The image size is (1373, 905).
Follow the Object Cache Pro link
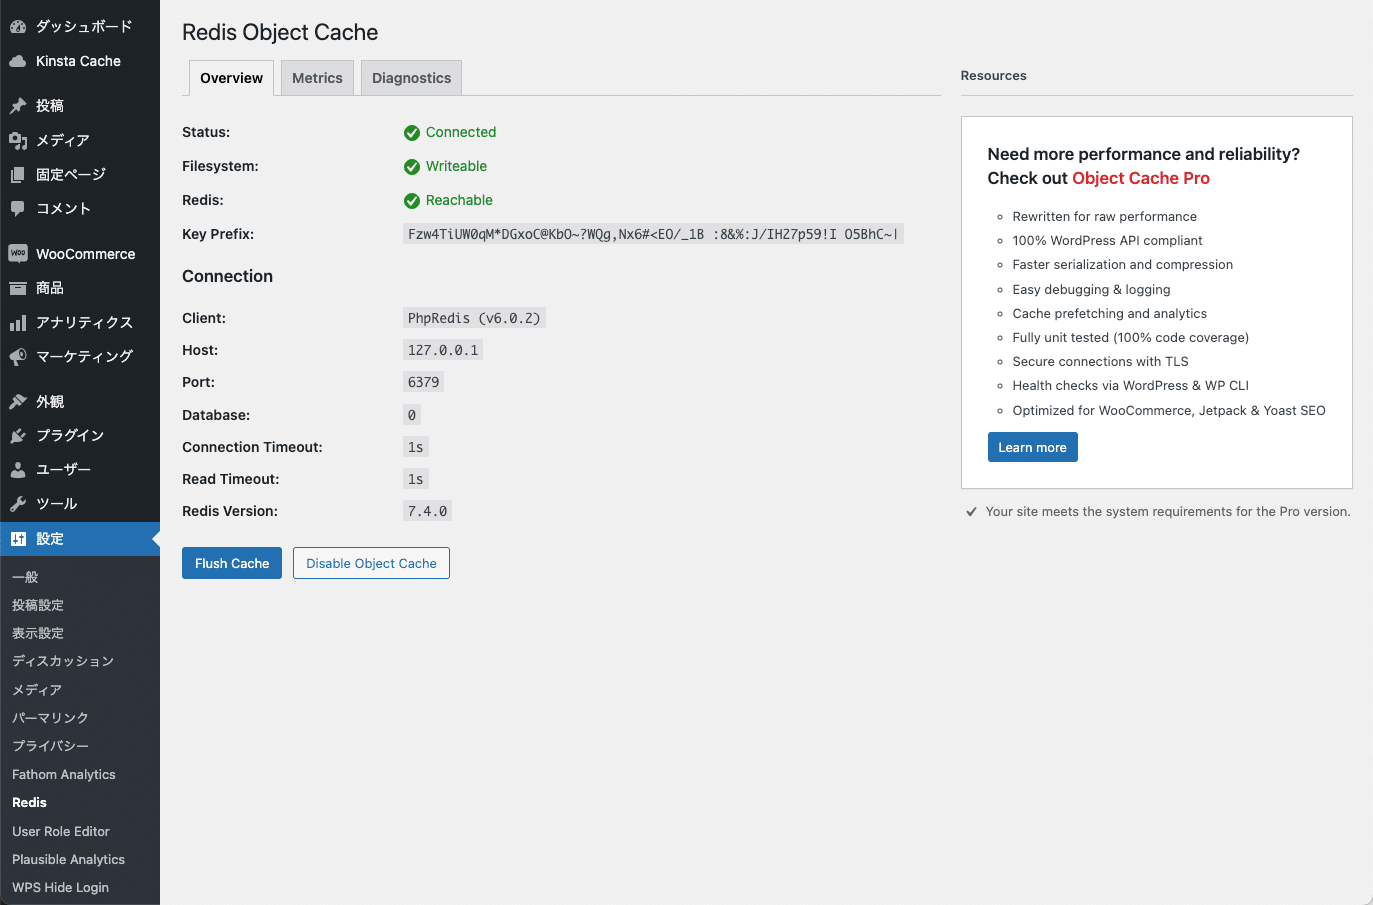click(x=1141, y=178)
